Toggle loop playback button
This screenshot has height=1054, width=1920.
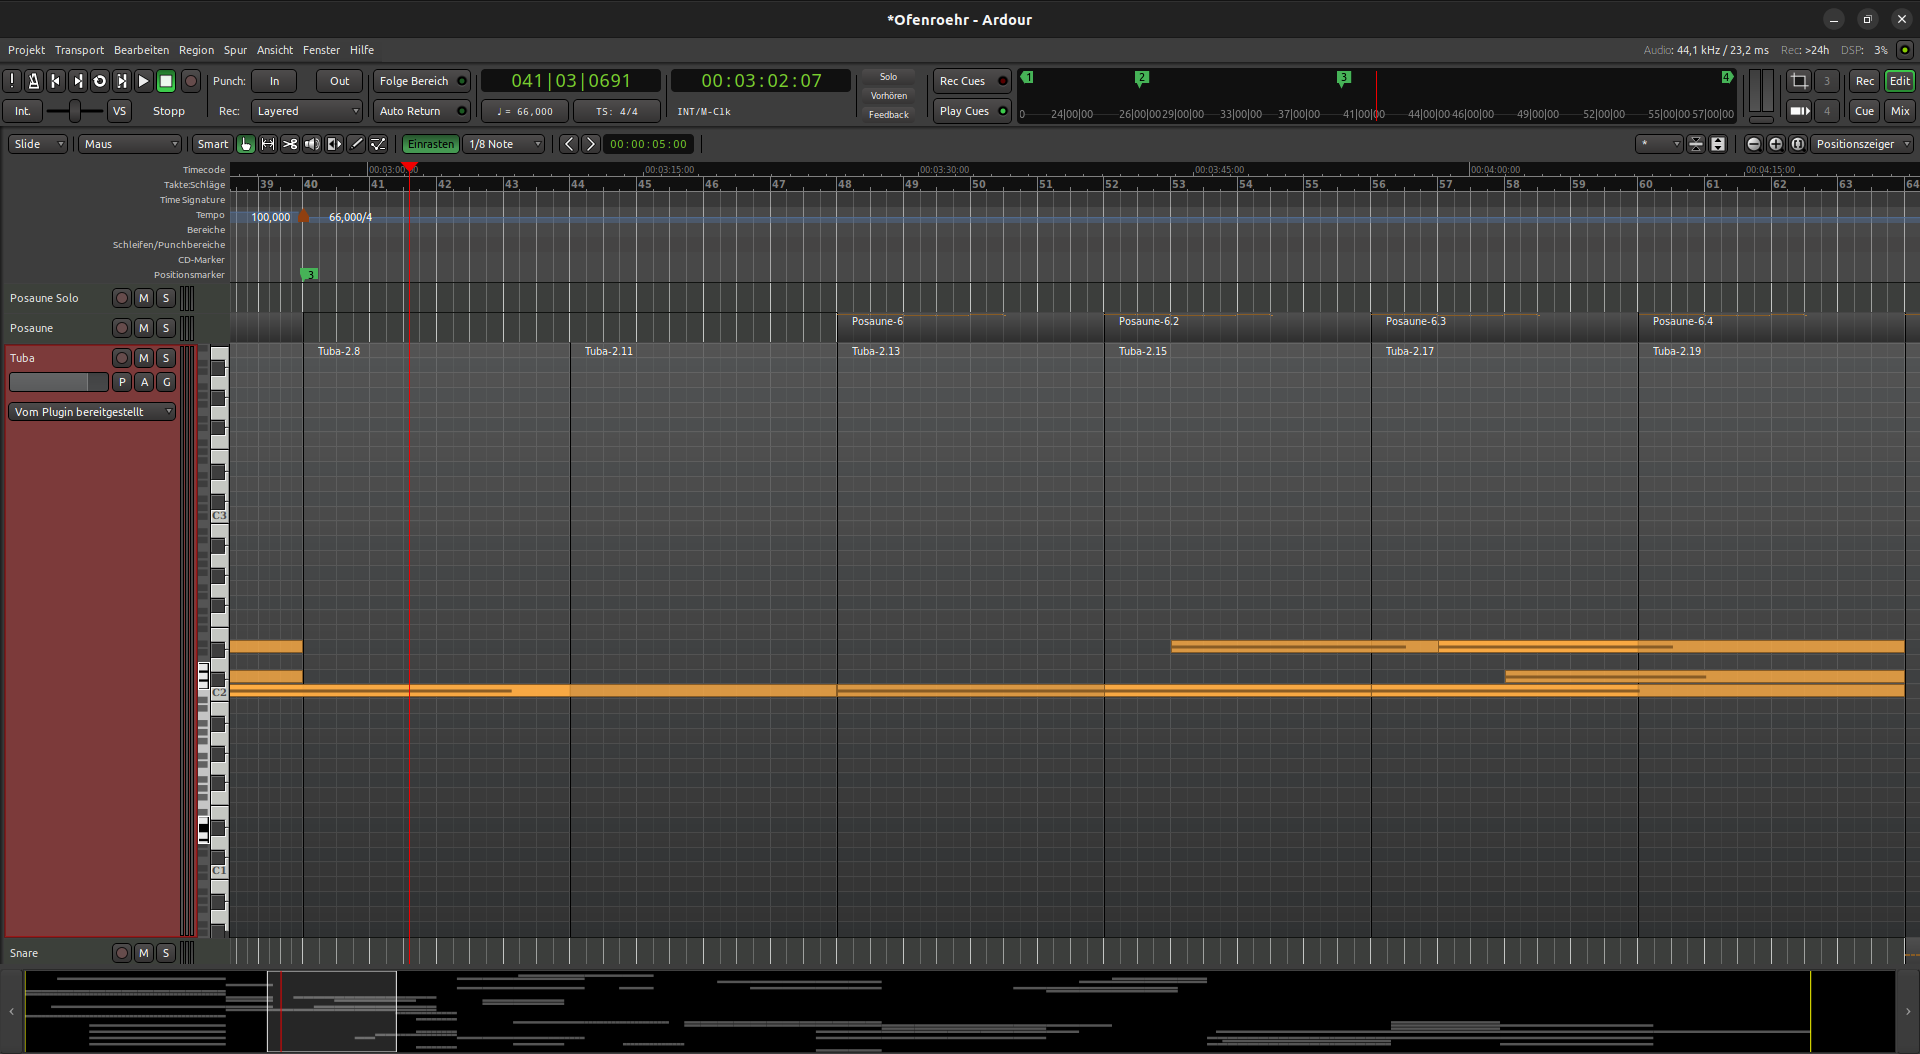click(99, 81)
